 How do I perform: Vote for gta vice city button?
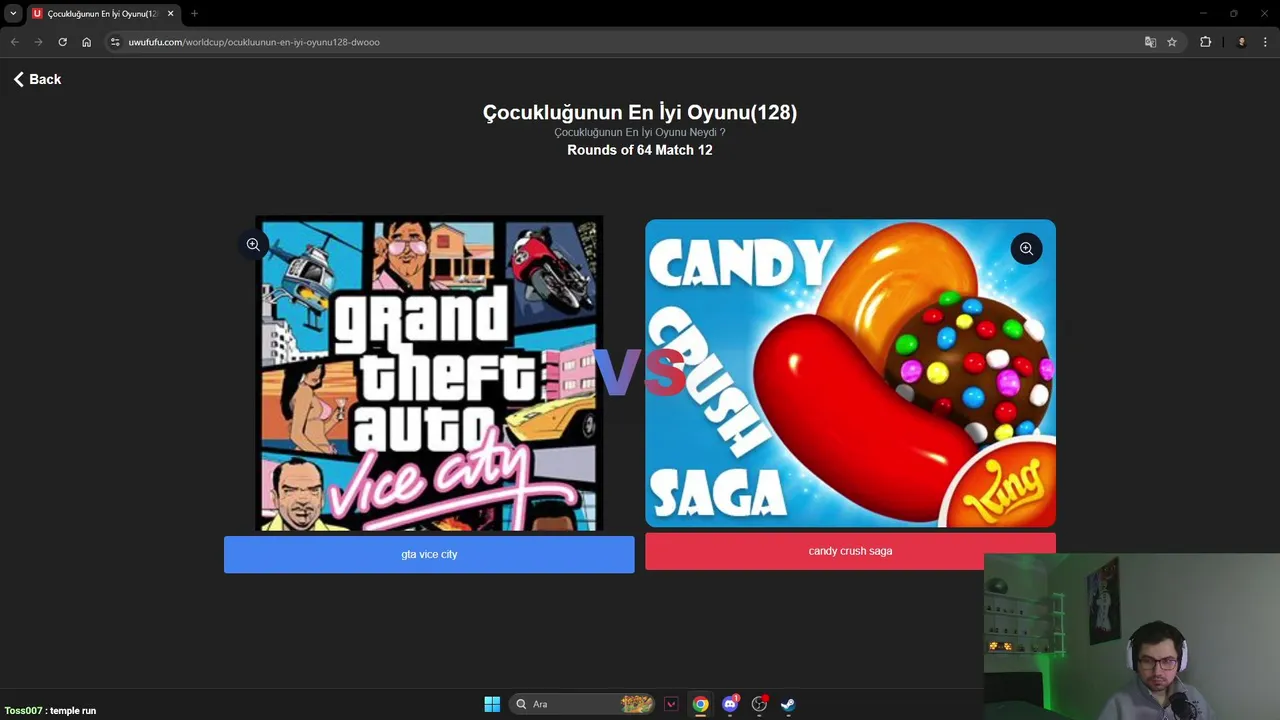pyautogui.click(x=429, y=554)
